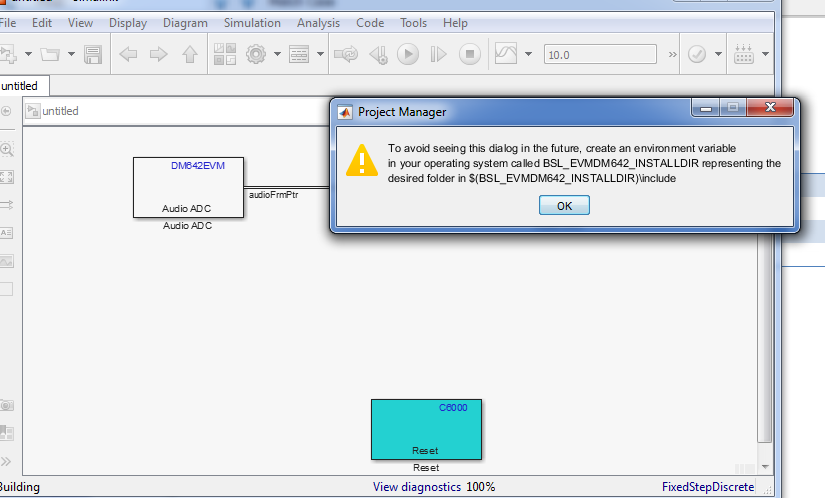
Task: Expand the Open folder dropdown arrow
Action: (72, 54)
